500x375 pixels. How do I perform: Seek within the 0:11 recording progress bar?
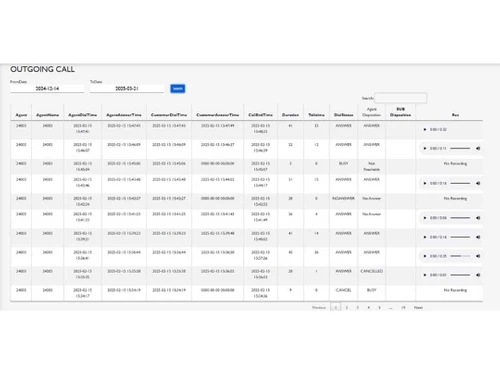click(460, 148)
